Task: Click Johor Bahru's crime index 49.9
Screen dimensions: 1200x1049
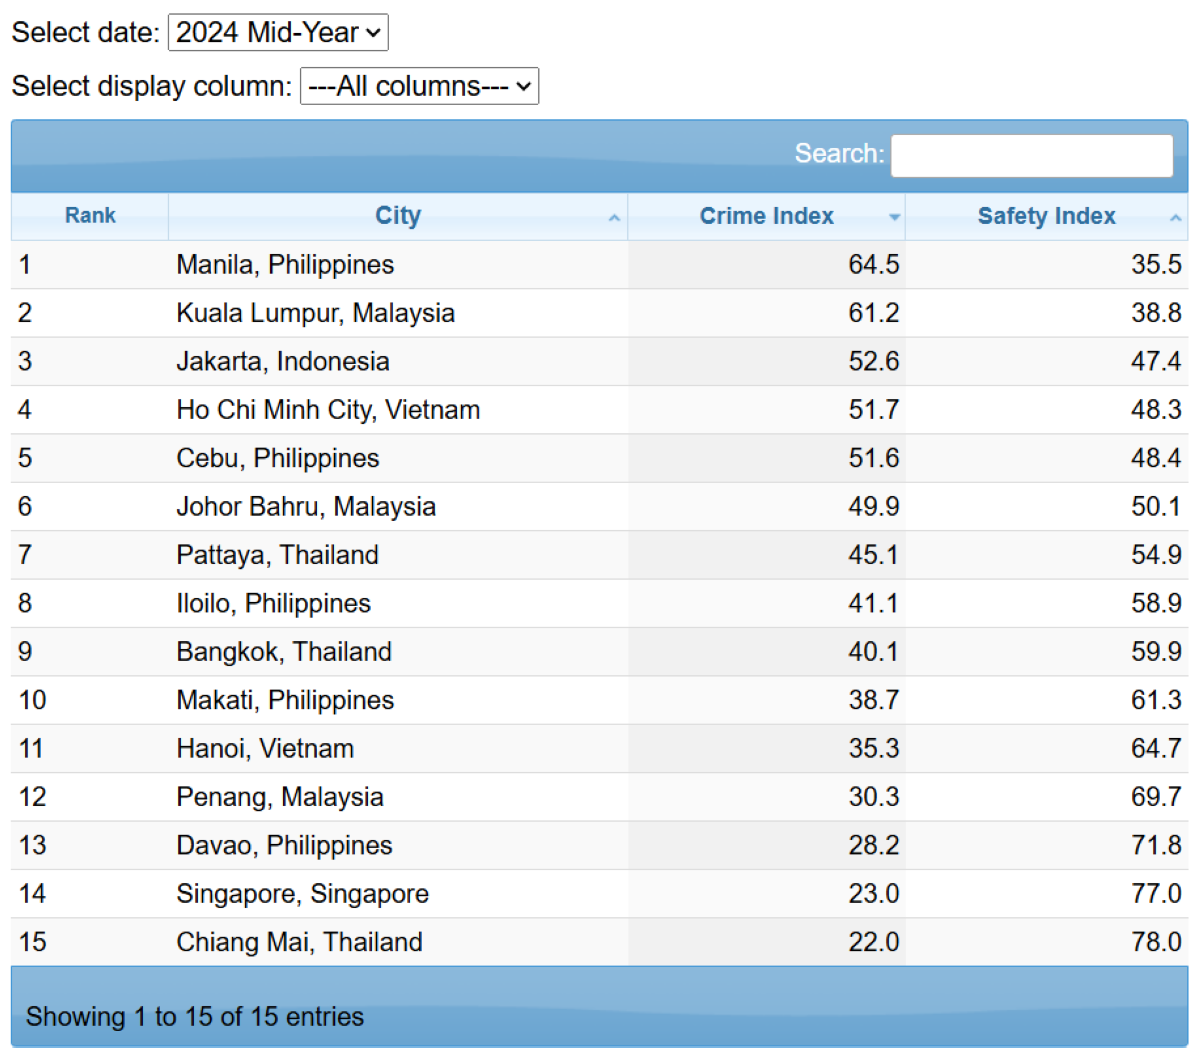Action: 873,506
